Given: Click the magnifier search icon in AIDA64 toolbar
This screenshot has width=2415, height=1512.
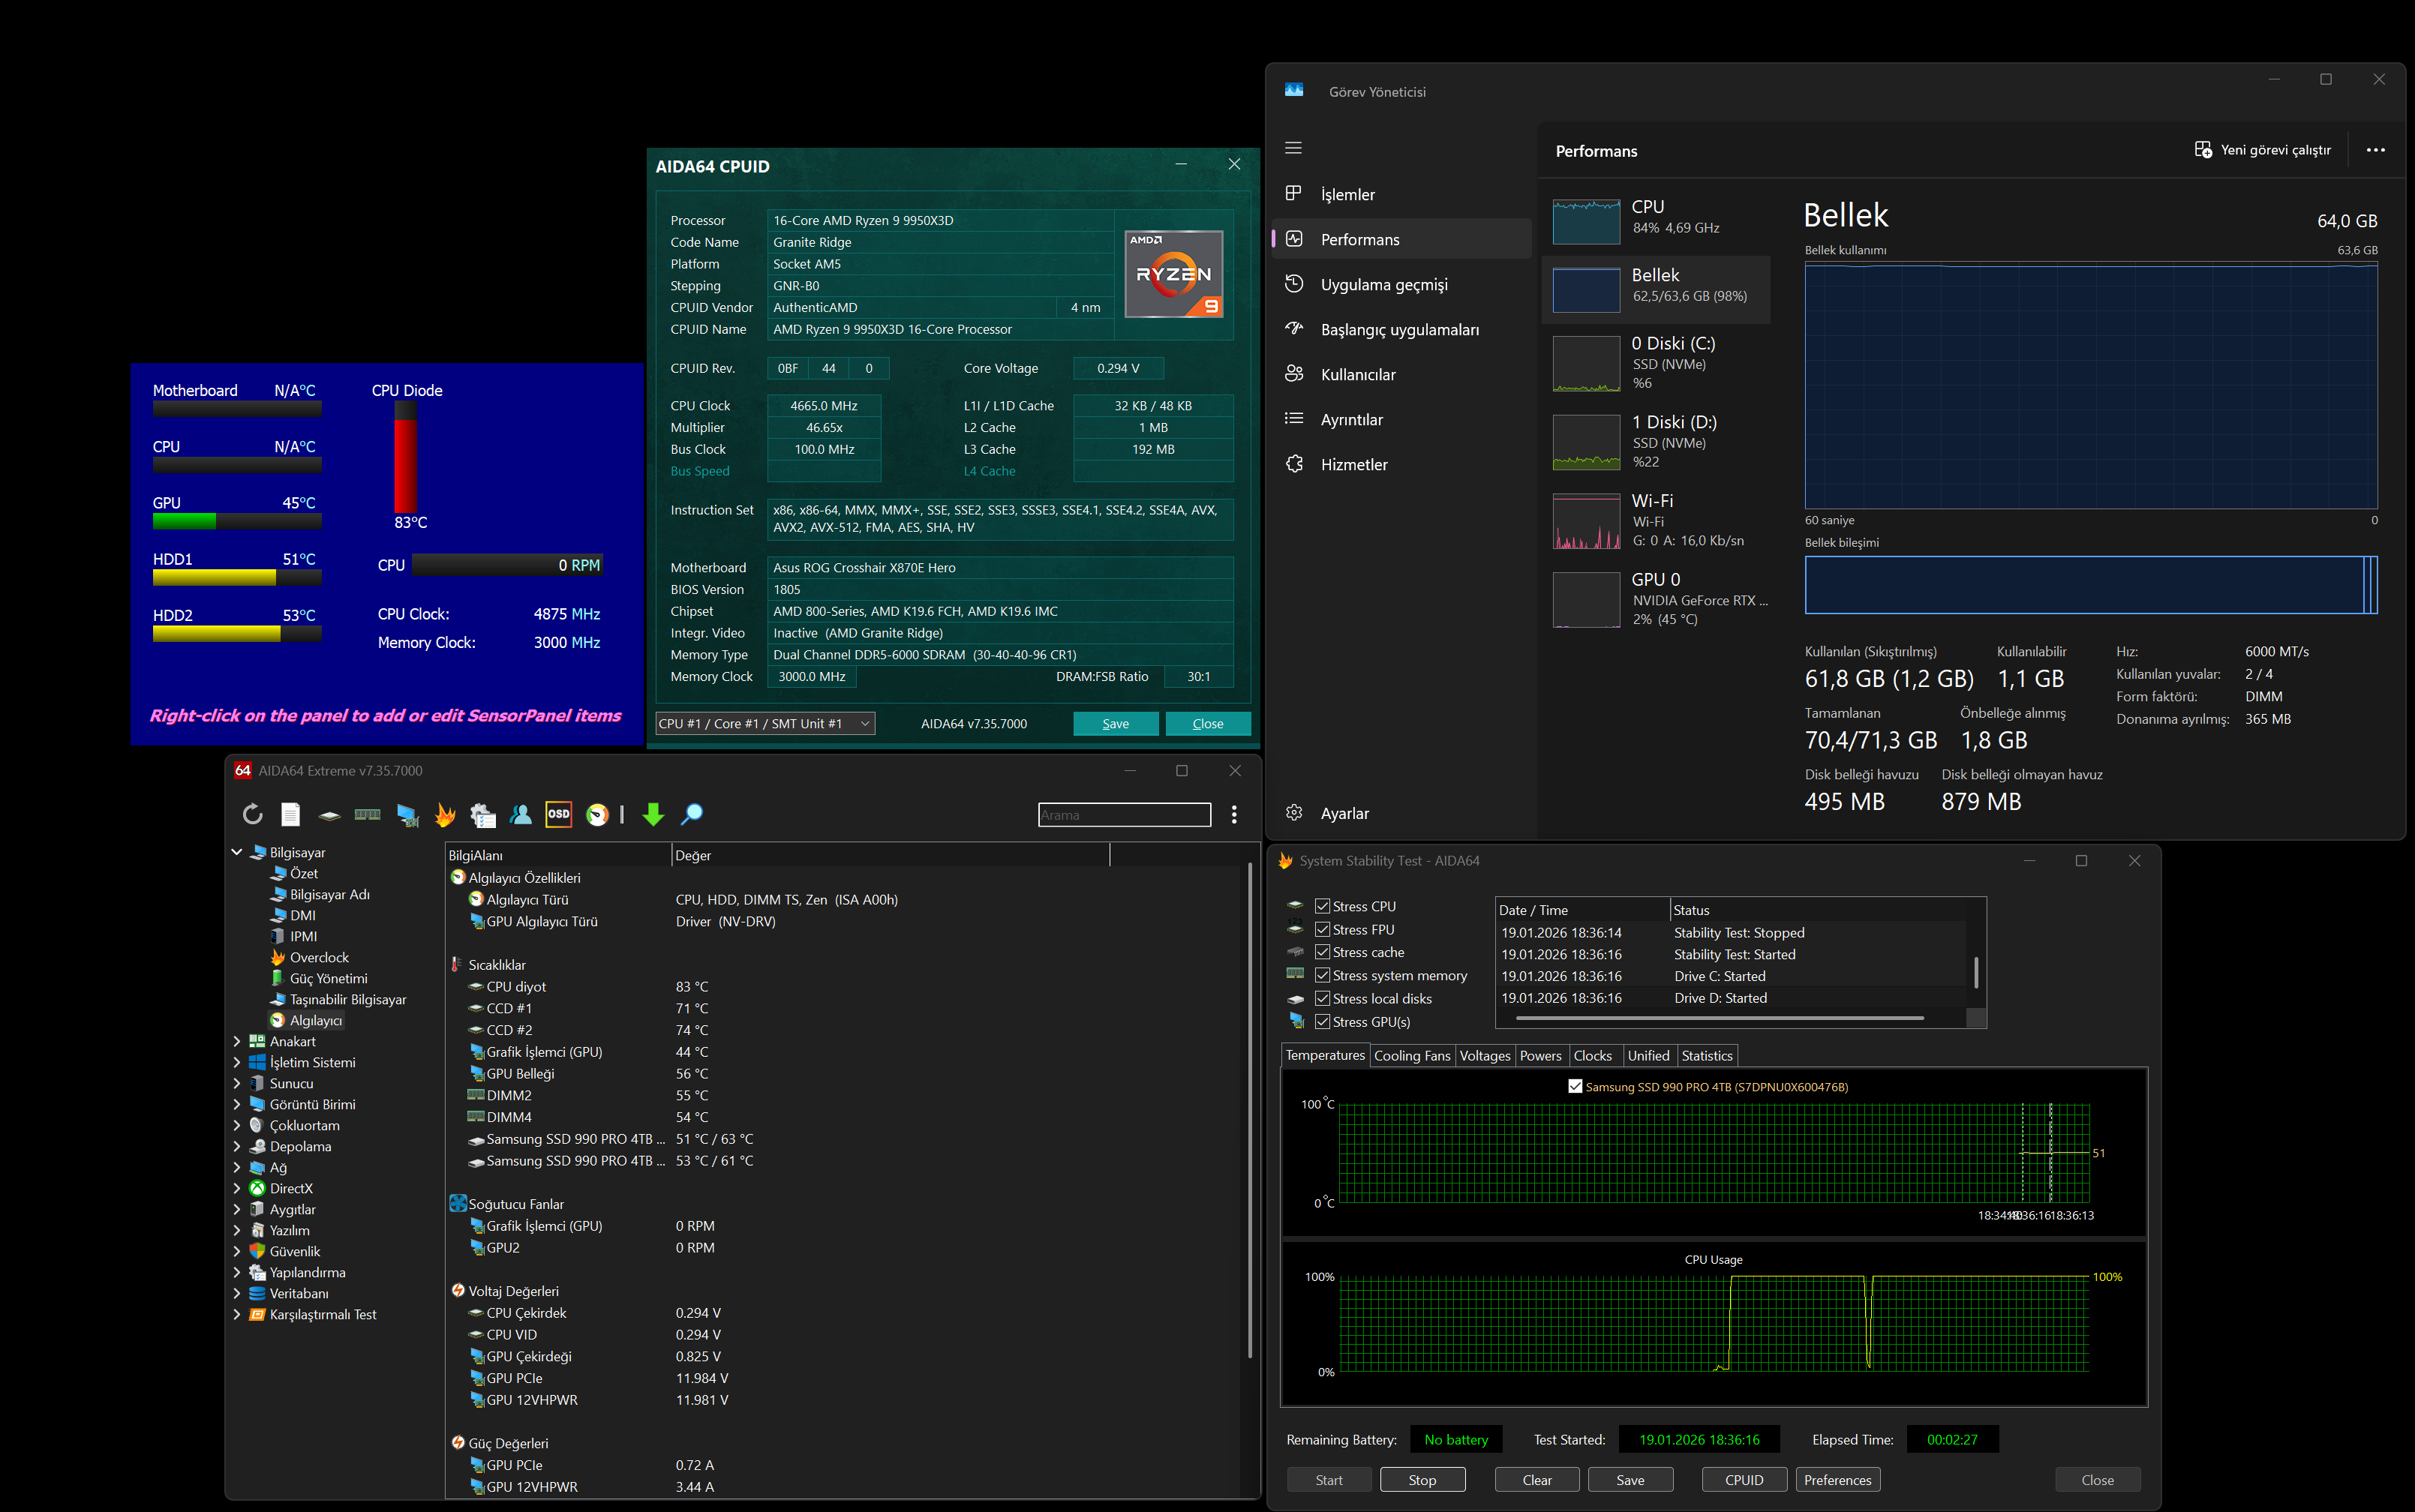Looking at the screenshot, I should [692, 814].
